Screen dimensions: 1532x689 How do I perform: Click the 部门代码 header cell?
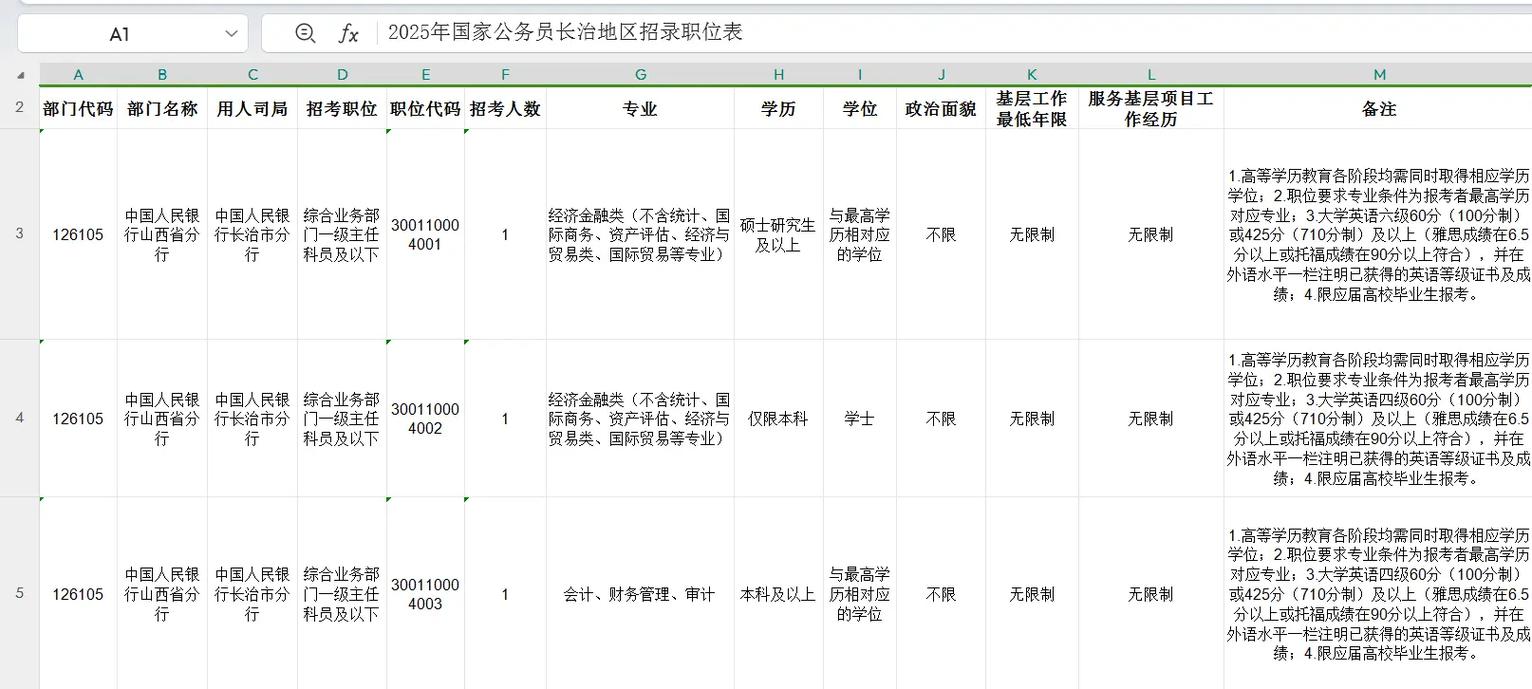point(78,108)
